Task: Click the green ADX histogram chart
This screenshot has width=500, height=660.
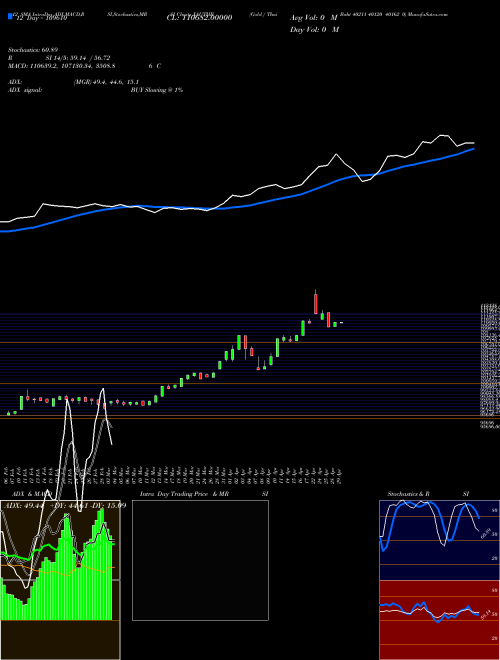Action: [58, 564]
